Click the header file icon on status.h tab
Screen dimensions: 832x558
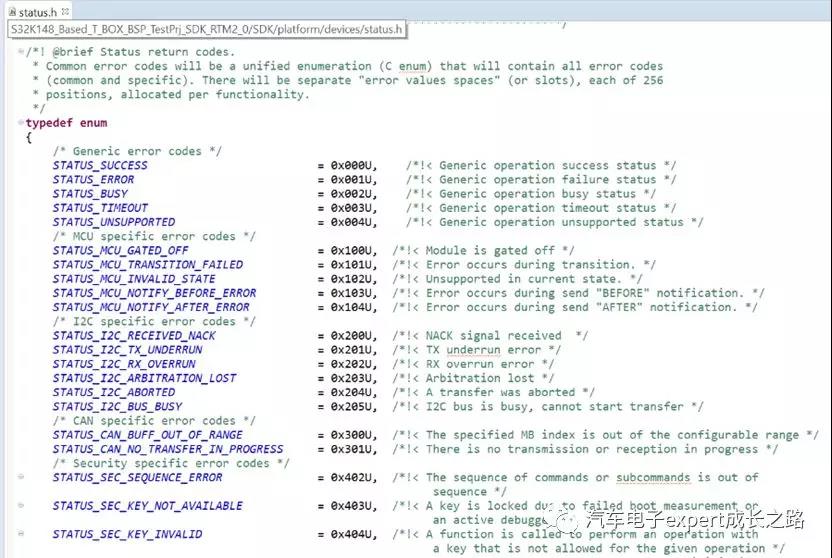pos(11,10)
